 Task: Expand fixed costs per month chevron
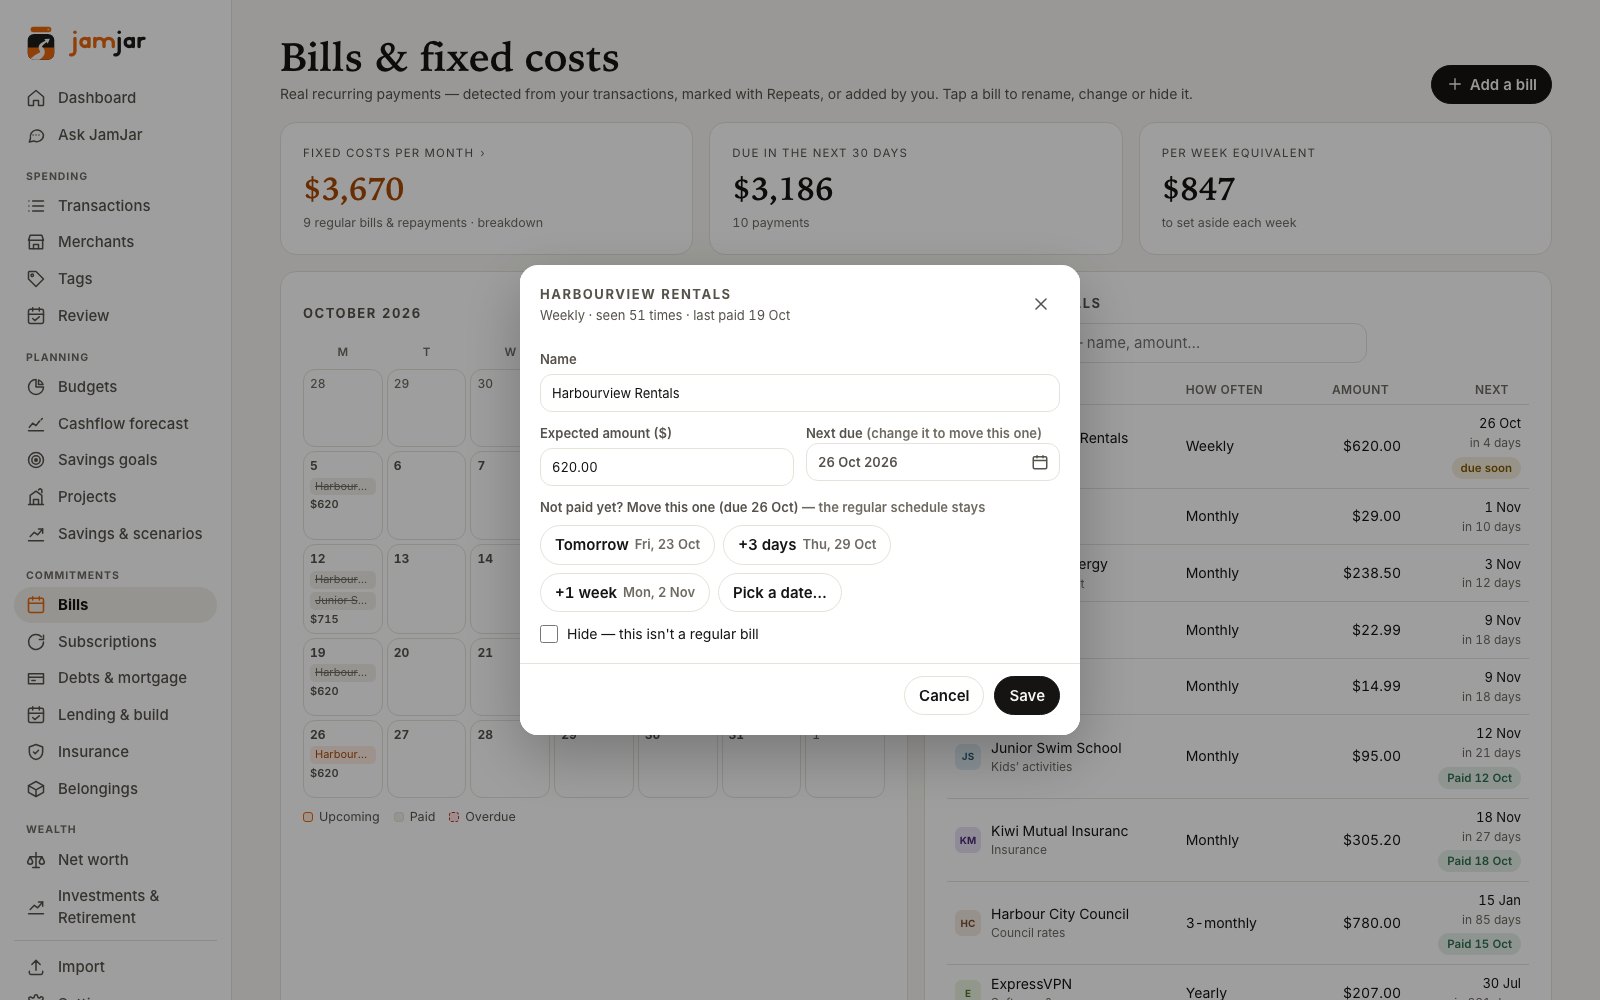[482, 153]
